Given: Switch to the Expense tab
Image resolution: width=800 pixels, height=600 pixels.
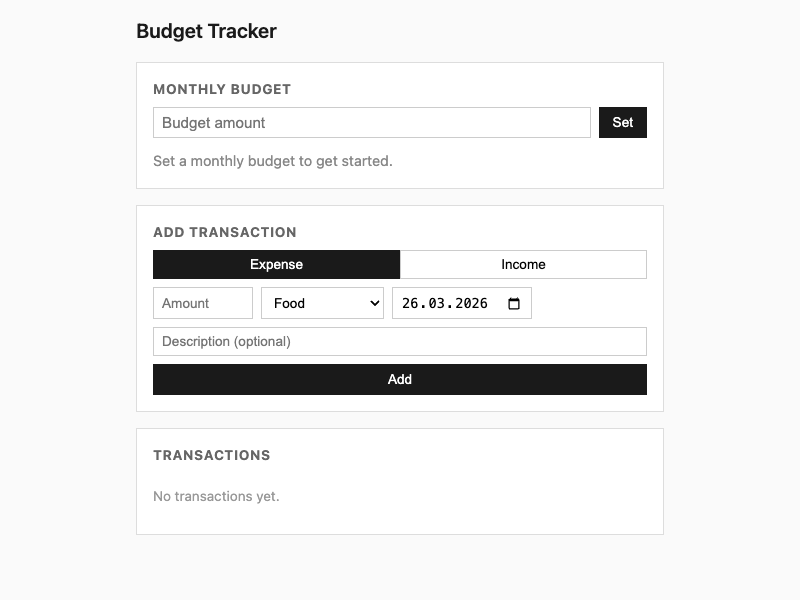Looking at the screenshot, I should pyautogui.click(x=275, y=264).
